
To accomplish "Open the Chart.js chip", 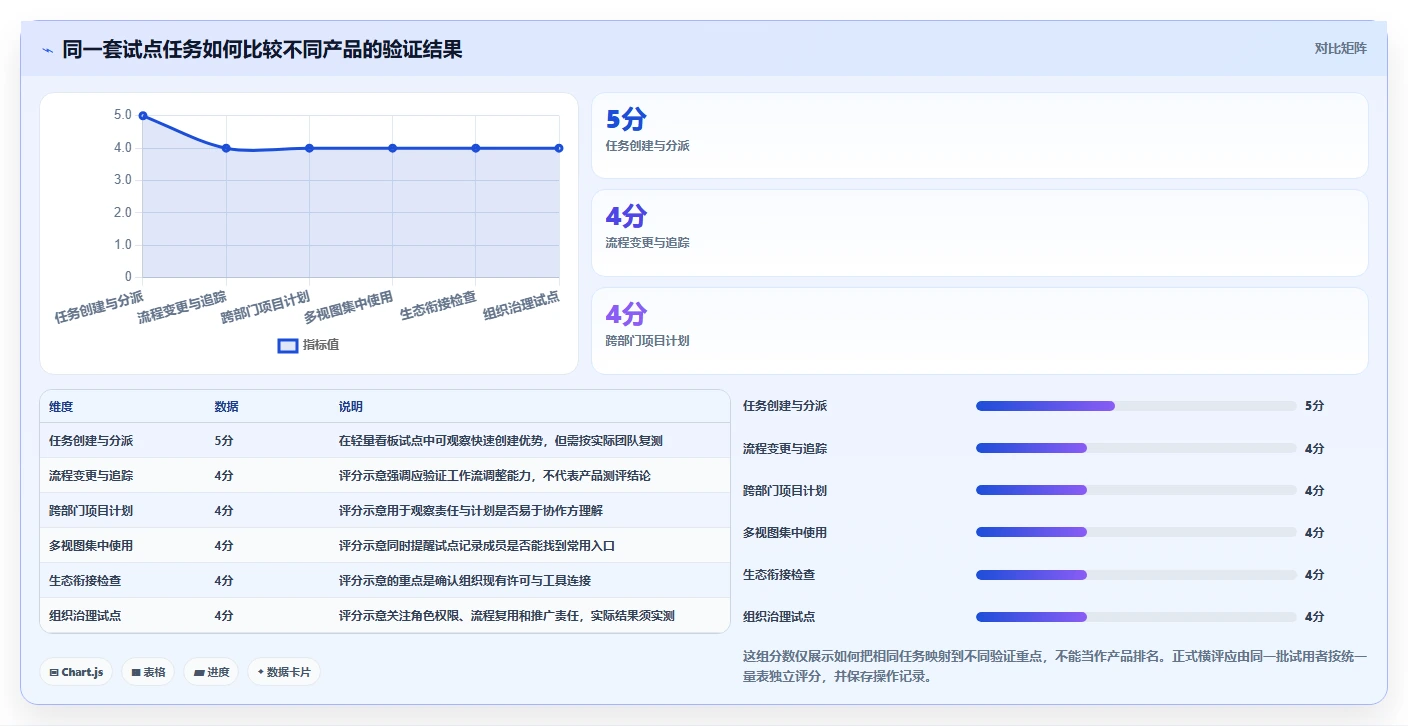I will 76,672.
